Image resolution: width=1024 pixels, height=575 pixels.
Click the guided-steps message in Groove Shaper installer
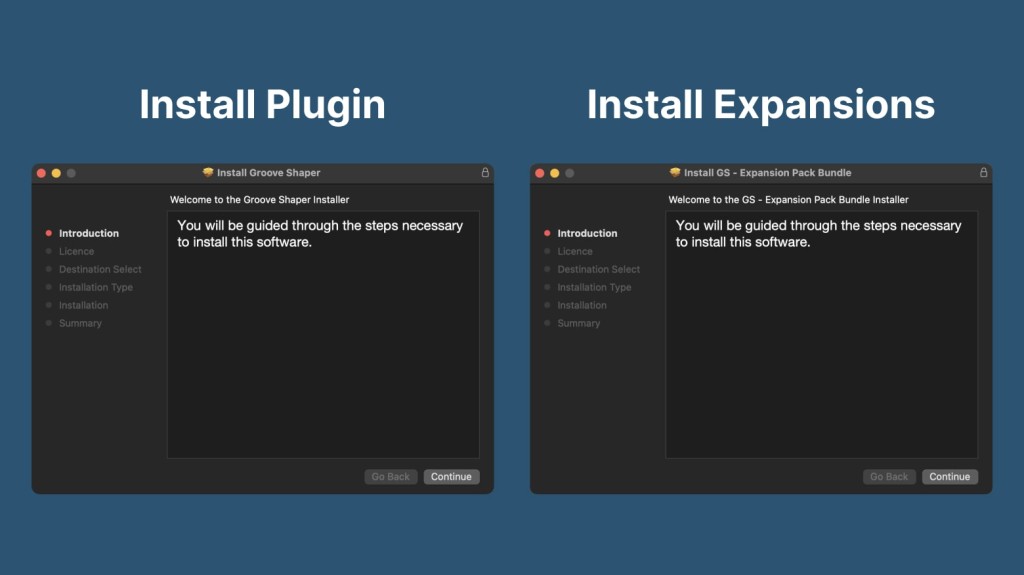pyautogui.click(x=320, y=234)
